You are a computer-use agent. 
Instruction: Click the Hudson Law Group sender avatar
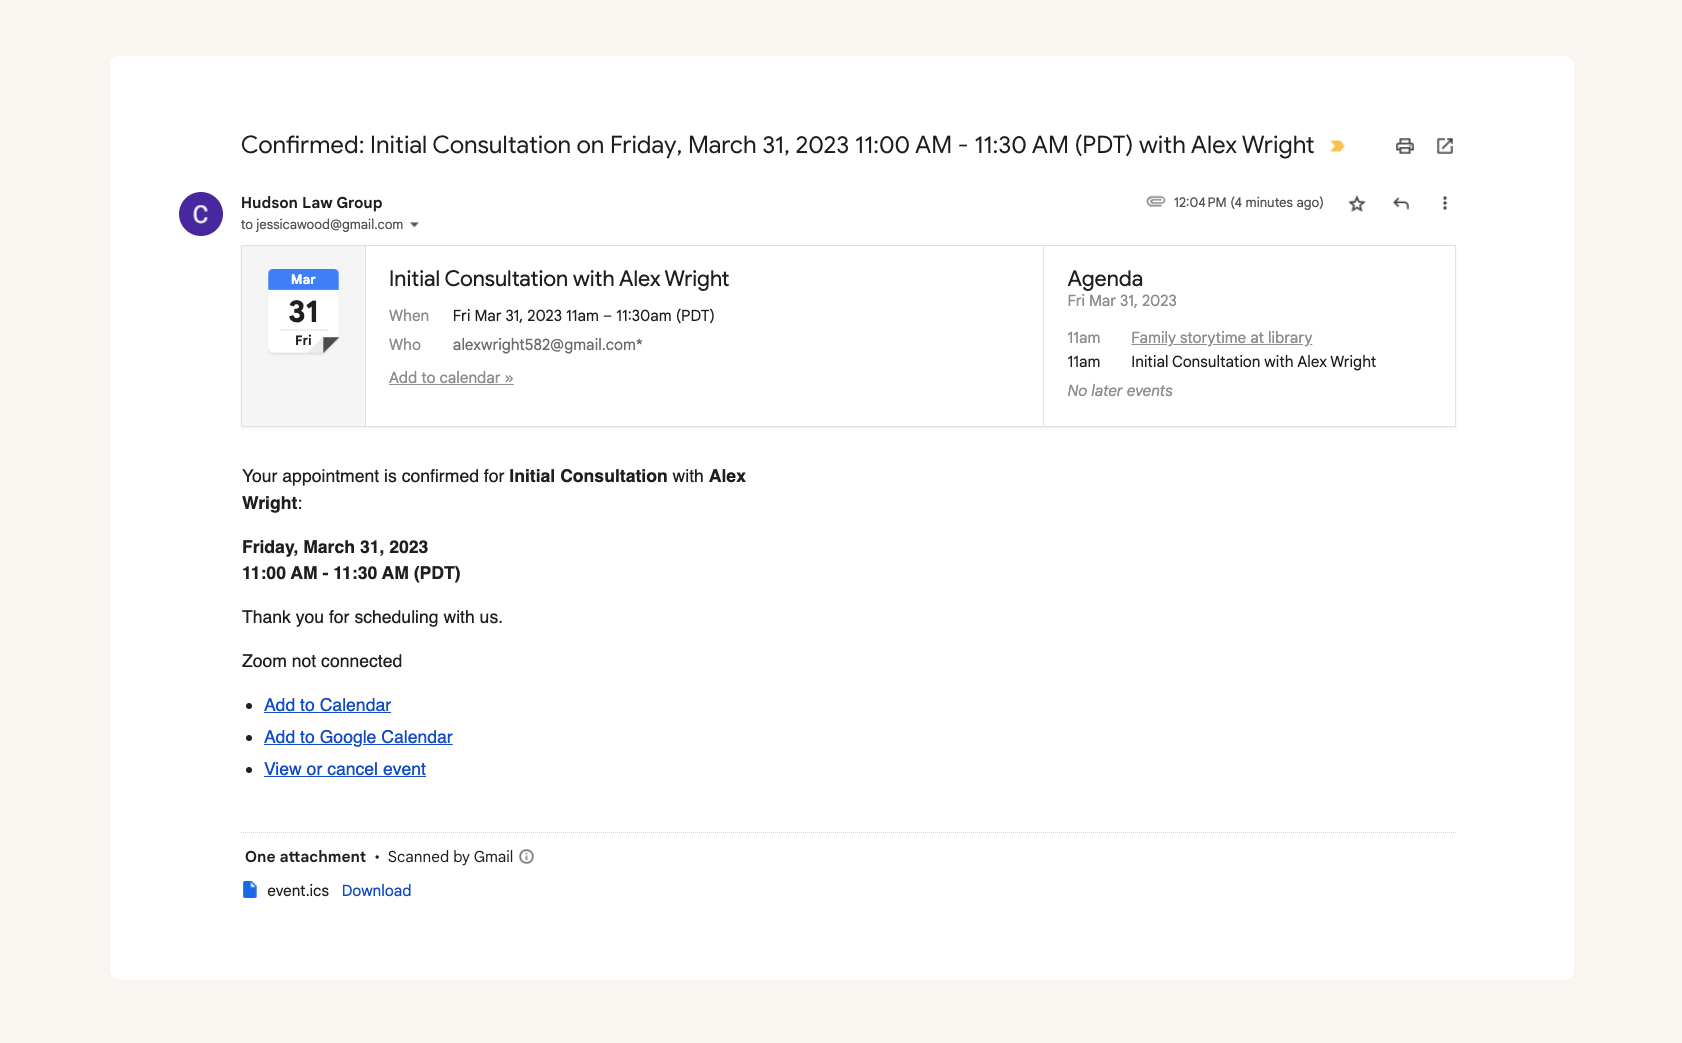tap(200, 213)
